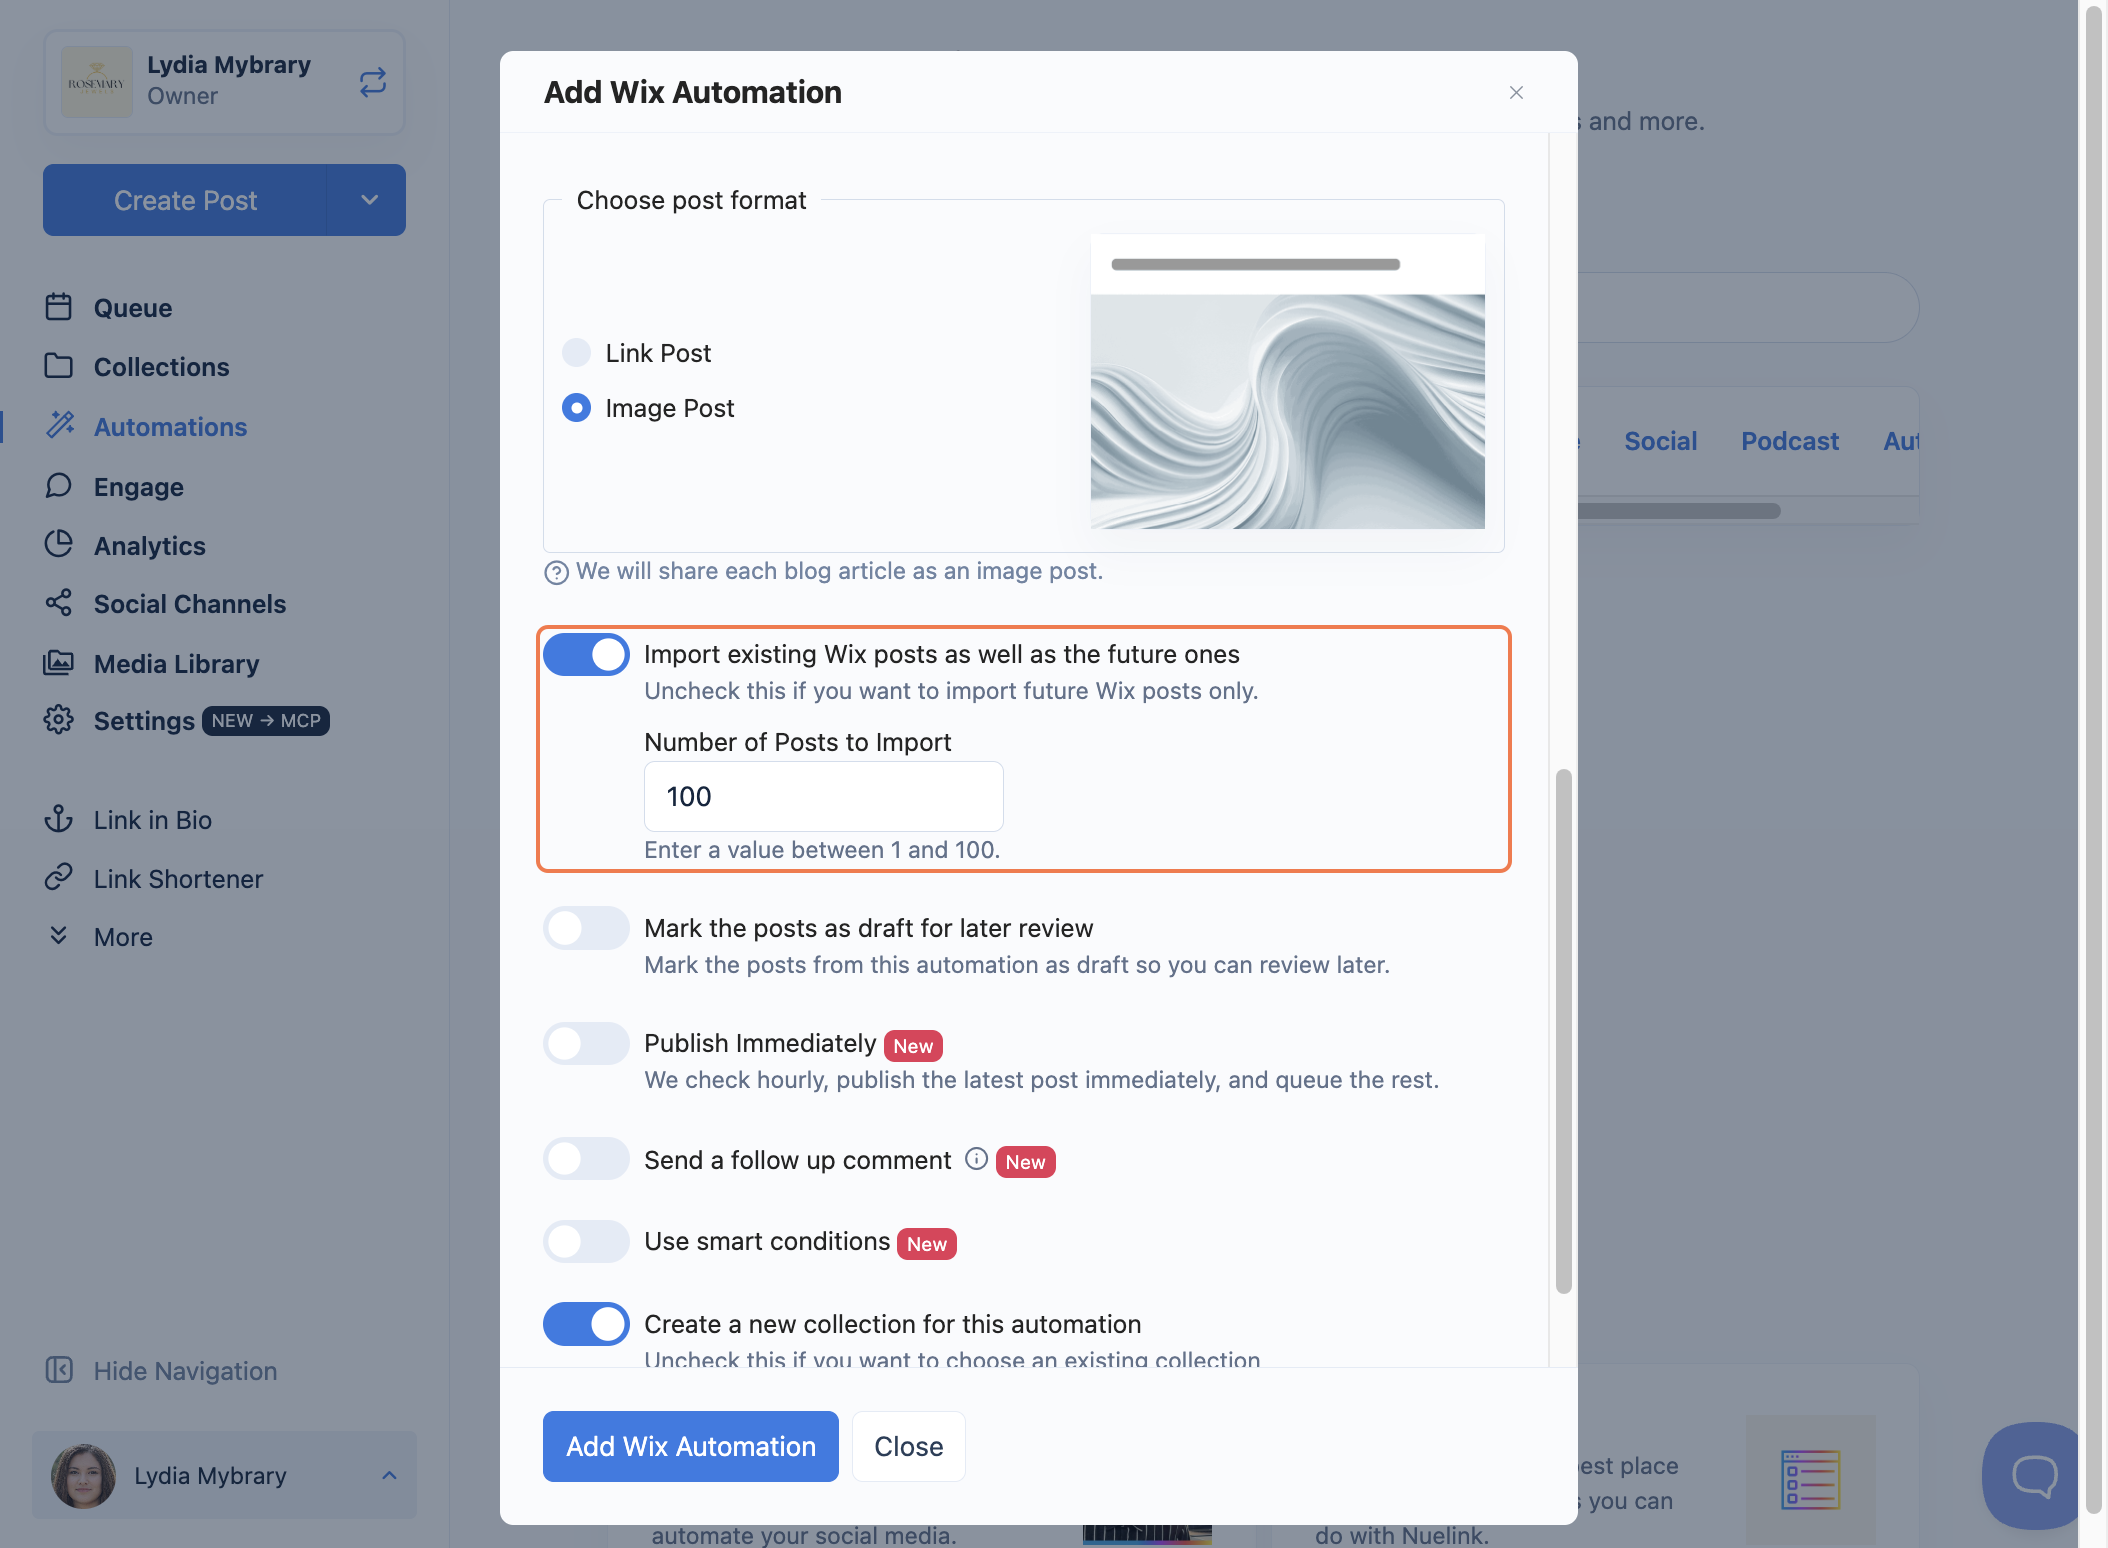The width and height of the screenshot is (2108, 1548).
Task: Click the Hide Navigation label
Action: (x=186, y=1370)
